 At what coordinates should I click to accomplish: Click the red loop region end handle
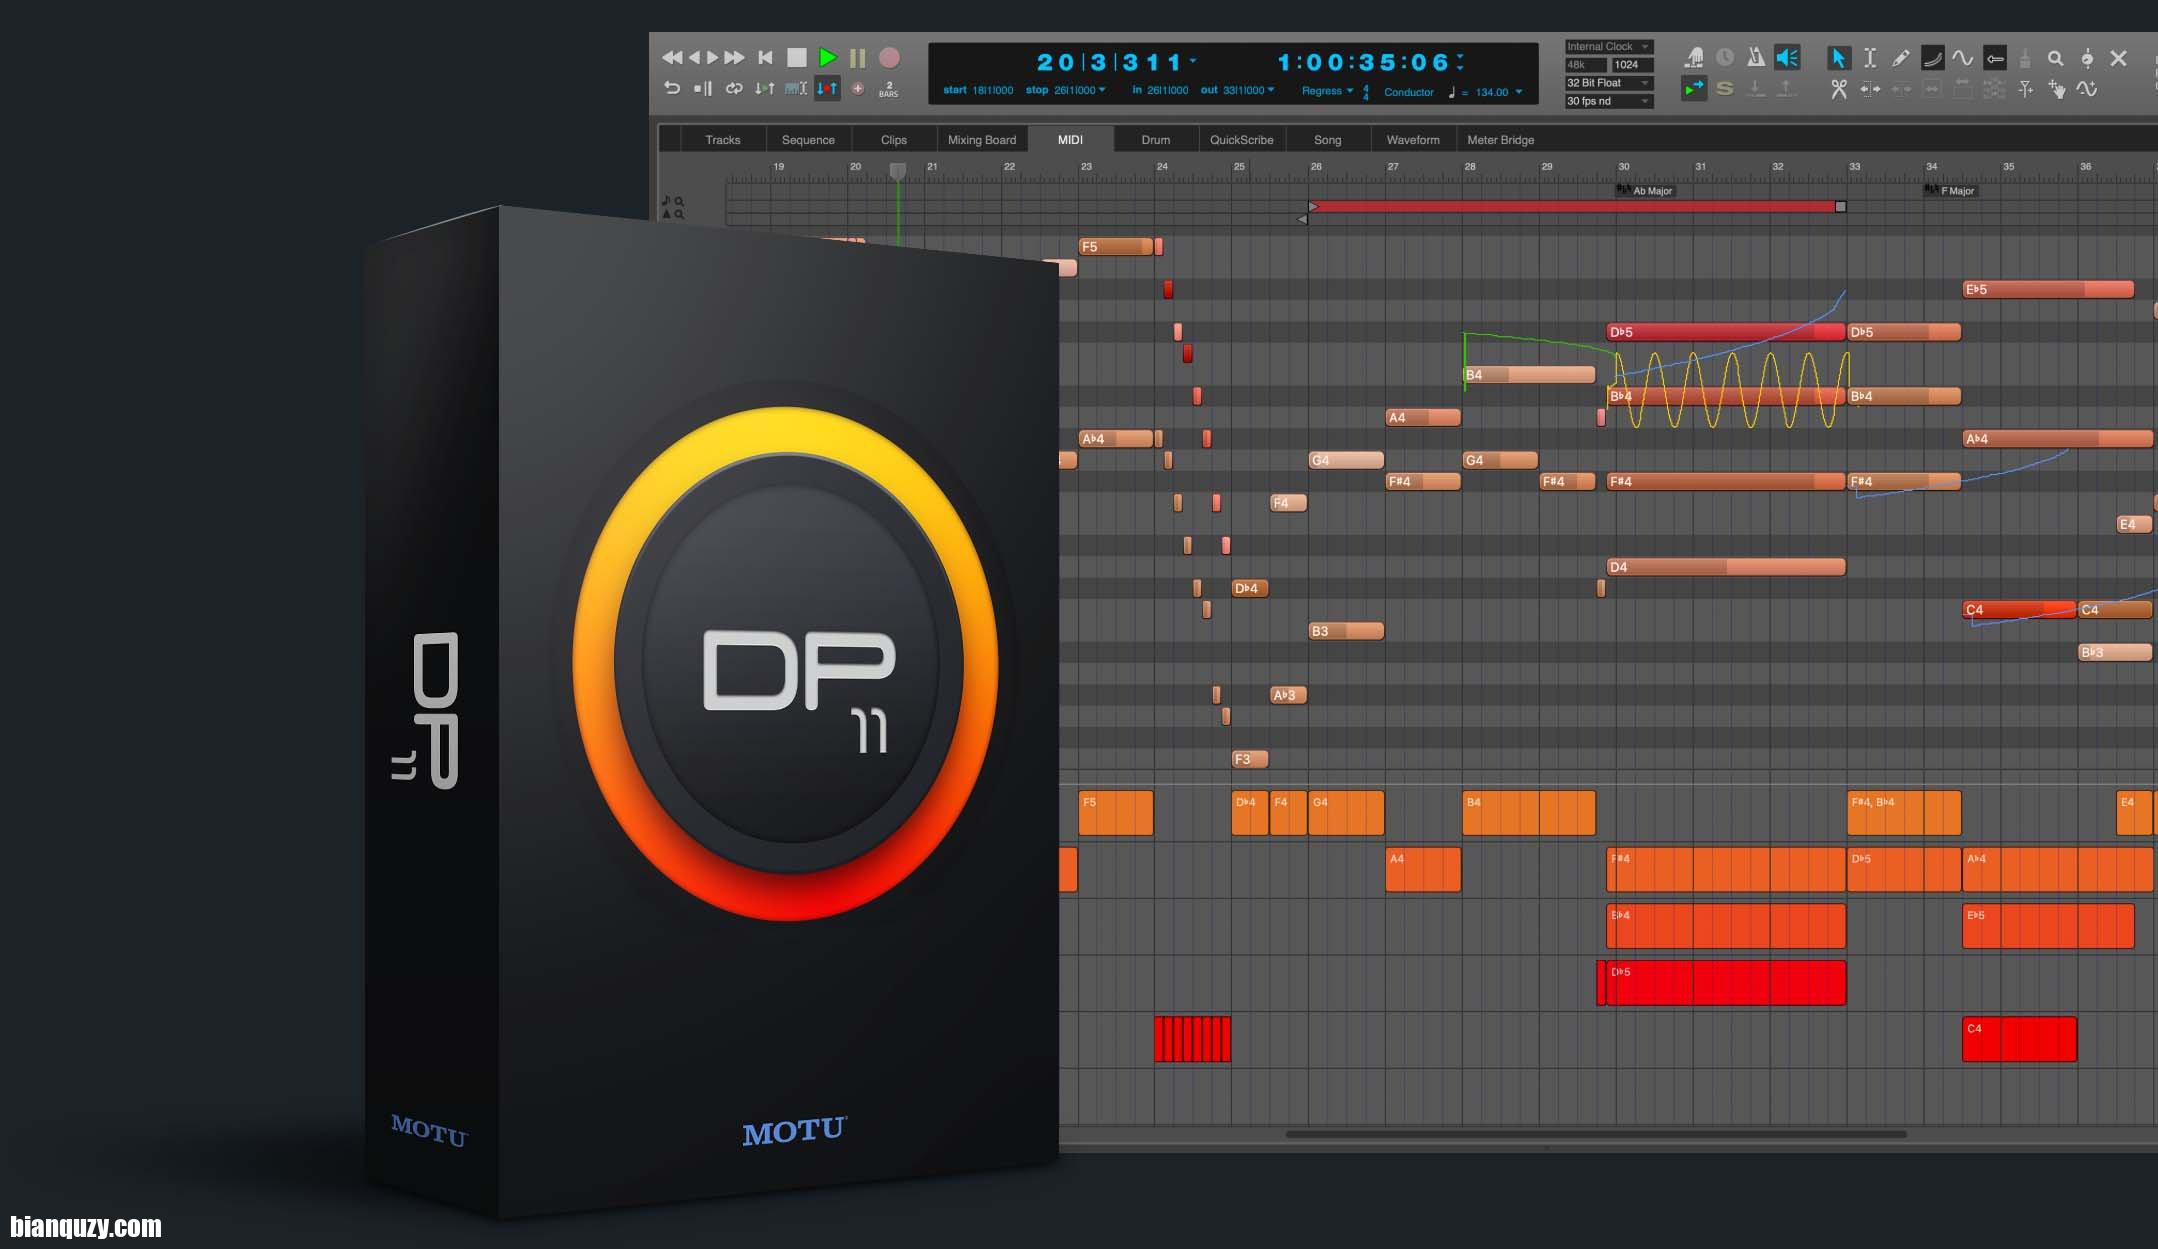pyautogui.click(x=1840, y=207)
